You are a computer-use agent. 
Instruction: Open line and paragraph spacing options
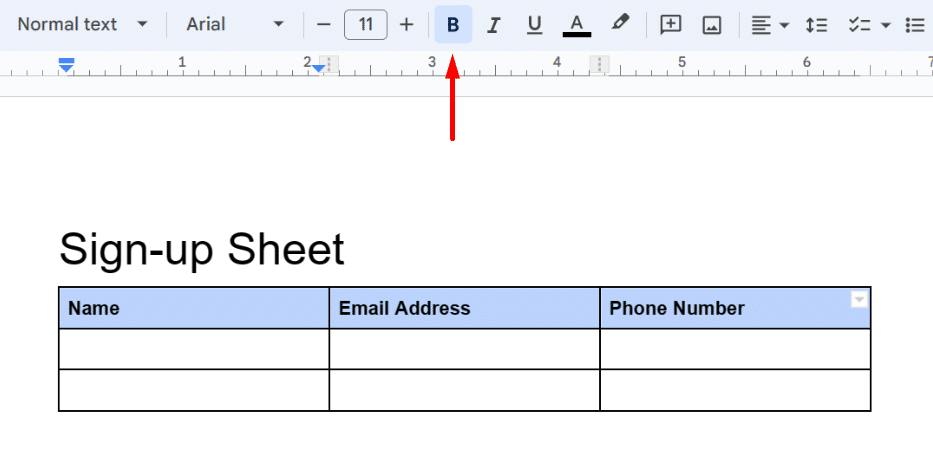point(816,25)
